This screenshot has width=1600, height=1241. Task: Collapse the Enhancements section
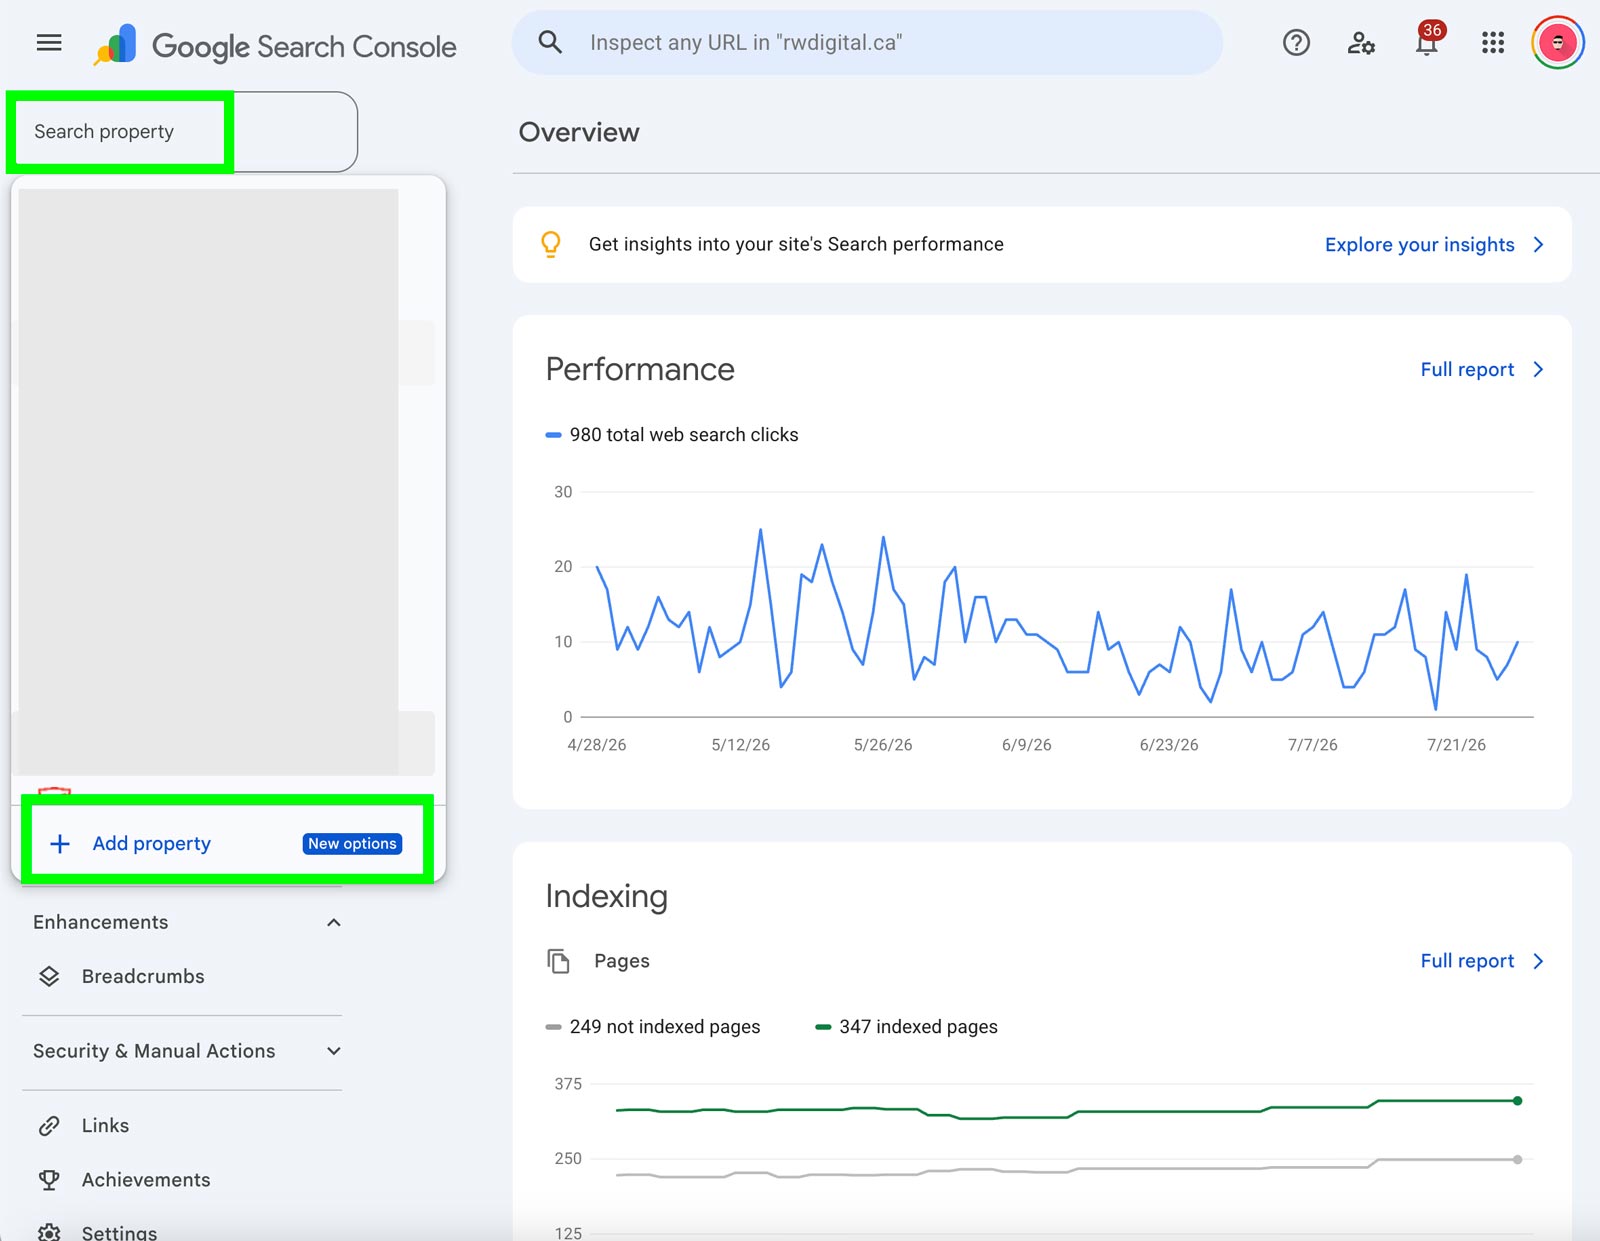click(334, 922)
